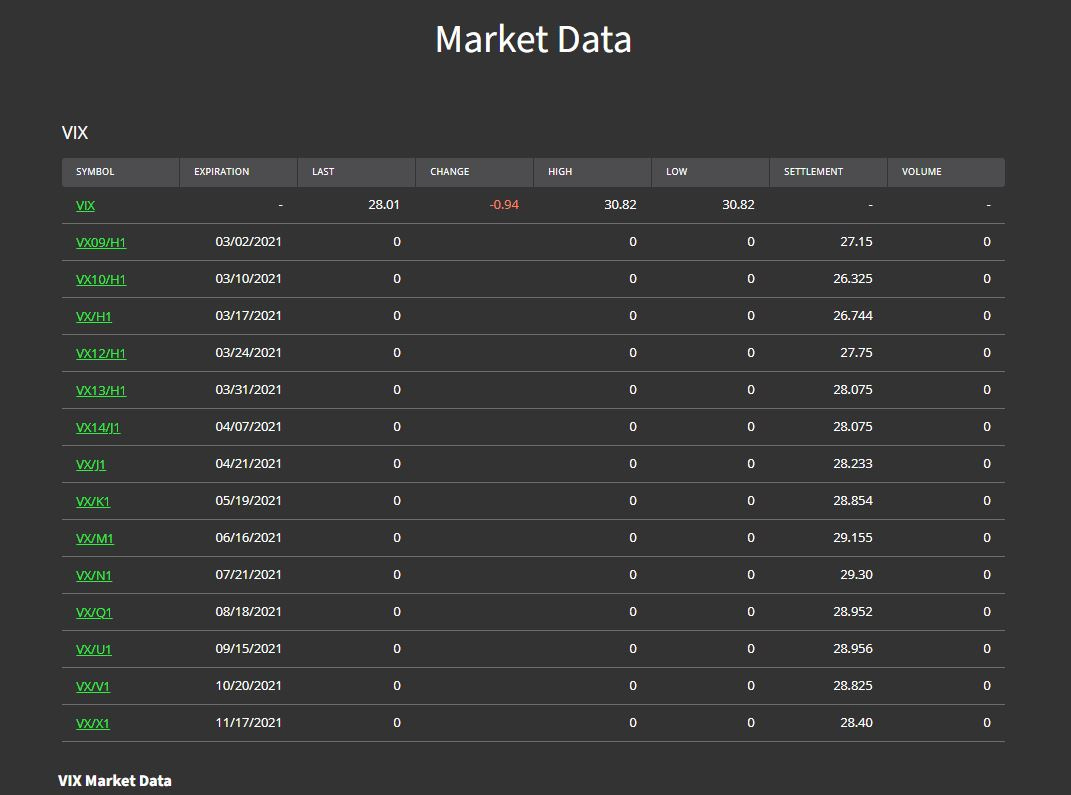Open the VX12/H1 futures link

(101, 353)
